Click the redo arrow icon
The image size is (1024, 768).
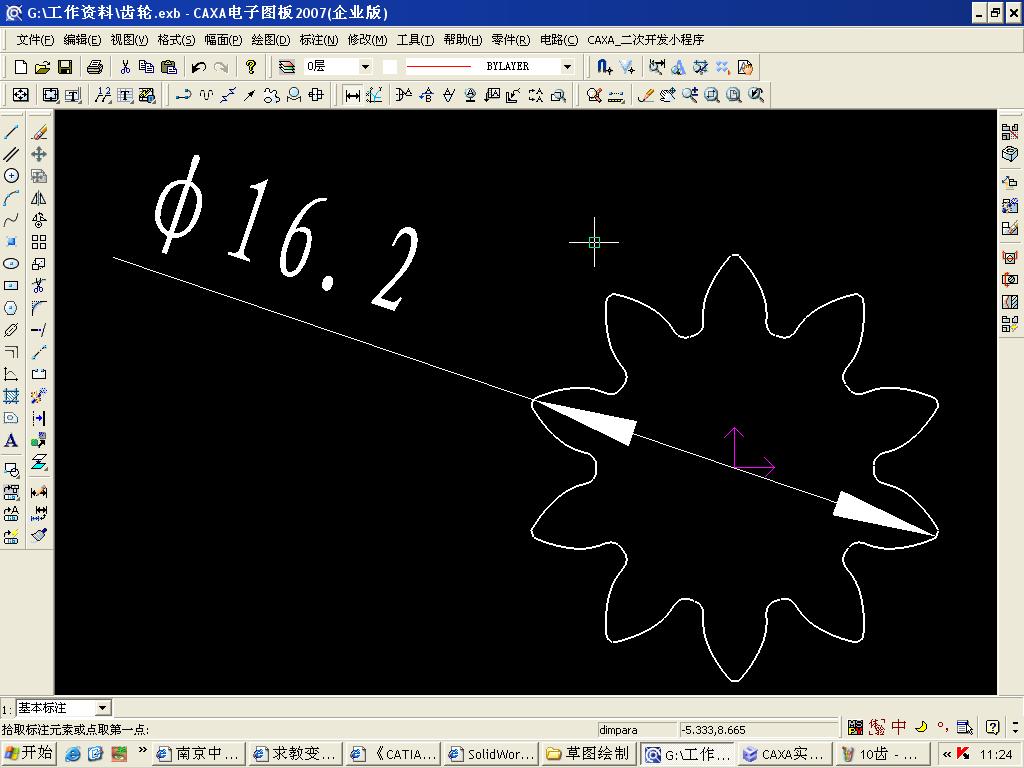(221, 67)
